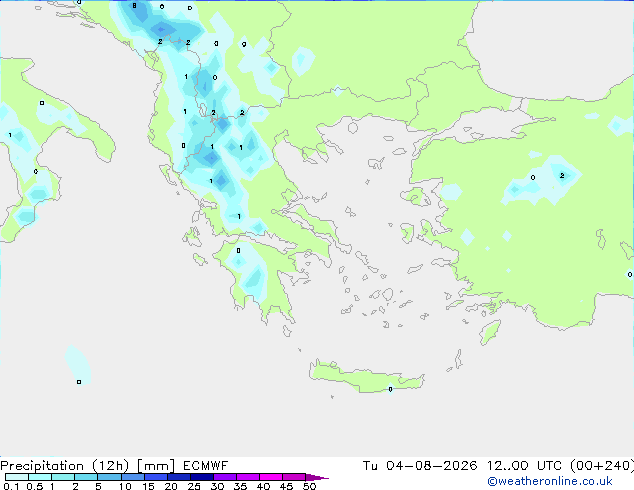Viewport: 634px width, 490px height.
Task: Click the legend scale label '25'
Action: coord(194,486)
